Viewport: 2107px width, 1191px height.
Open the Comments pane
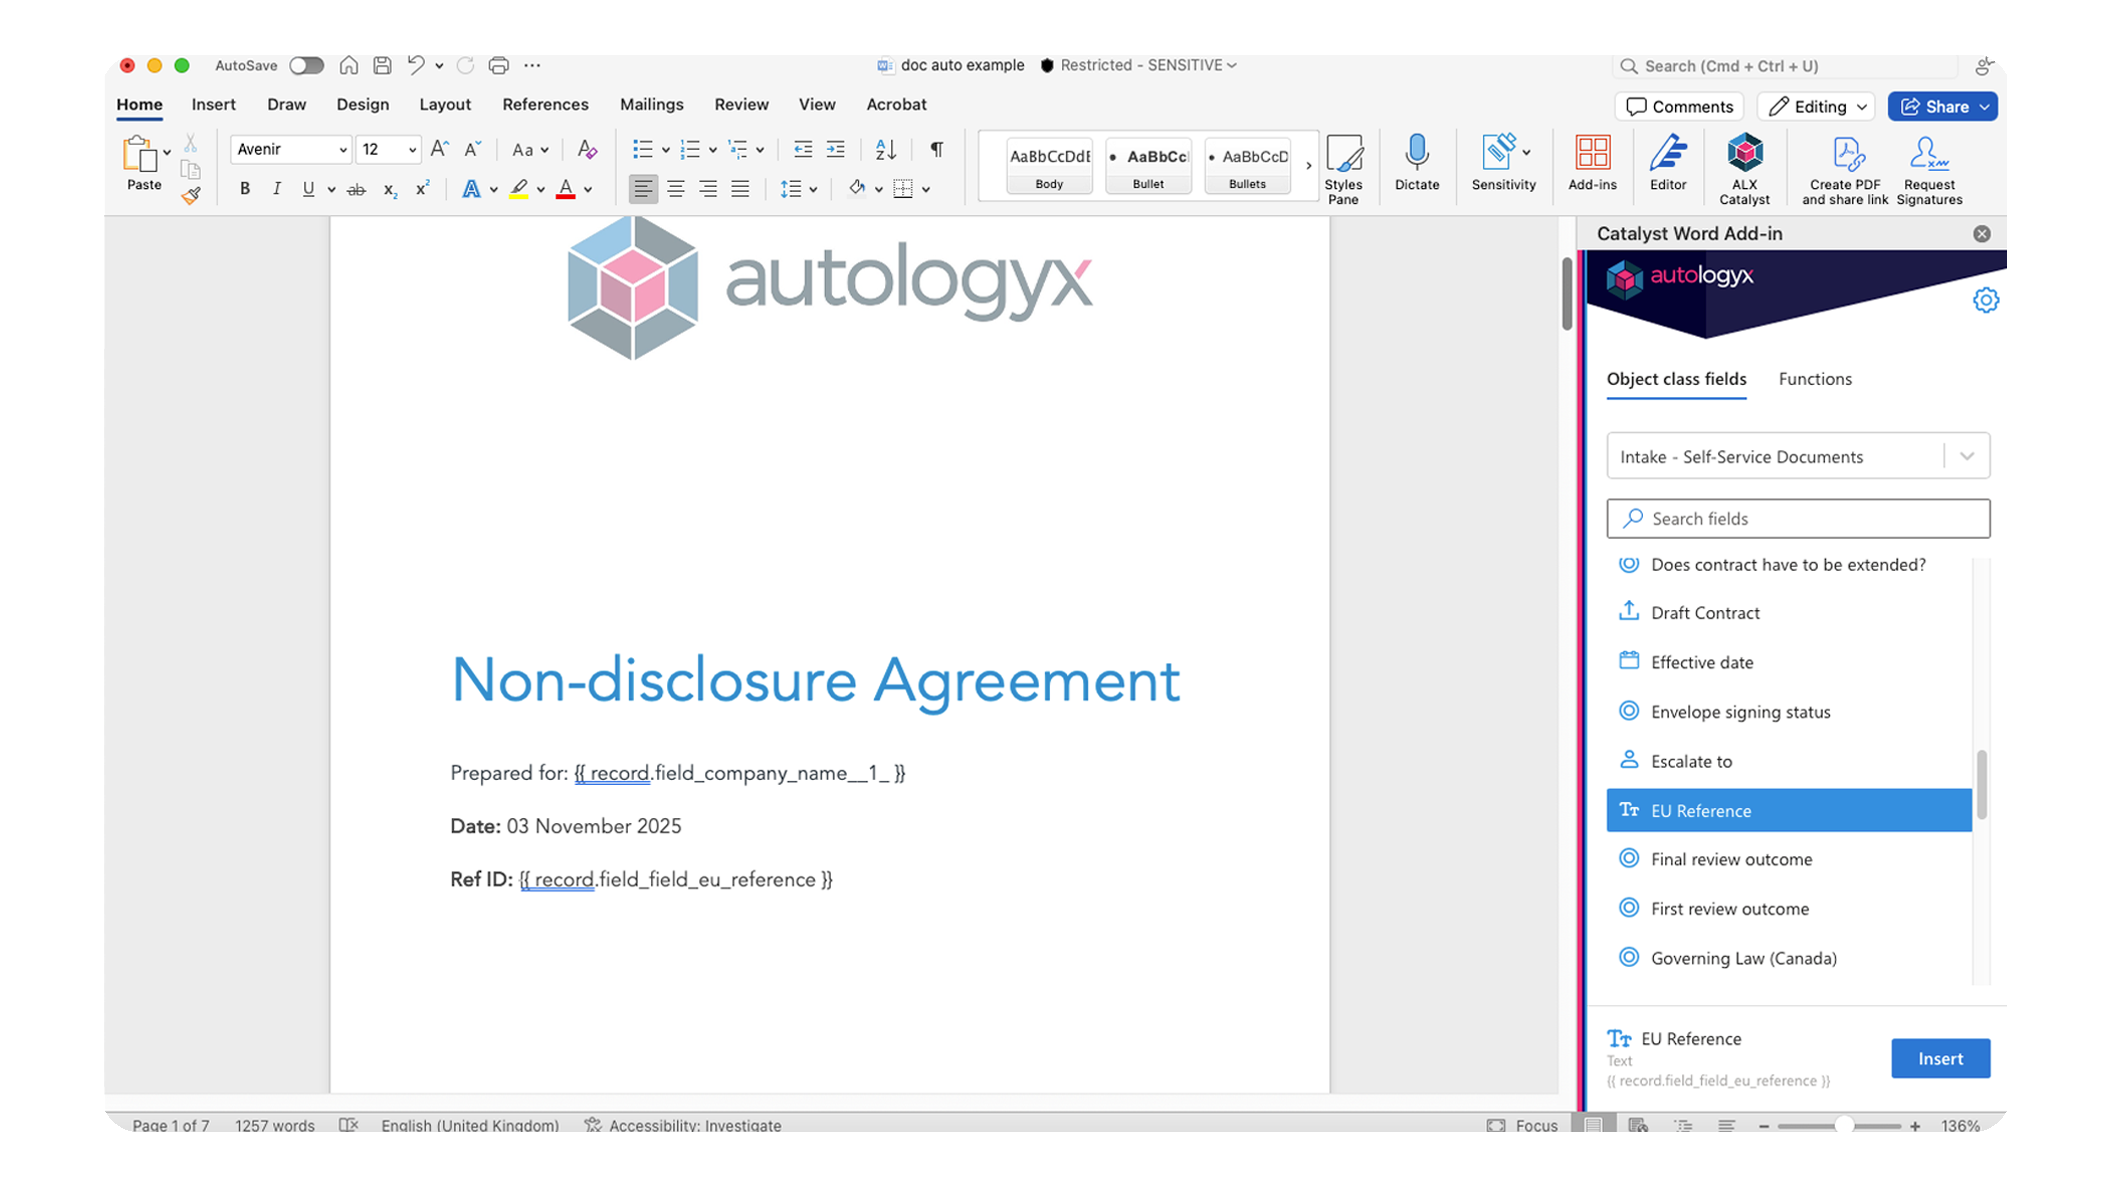(x=1679, y=107)
